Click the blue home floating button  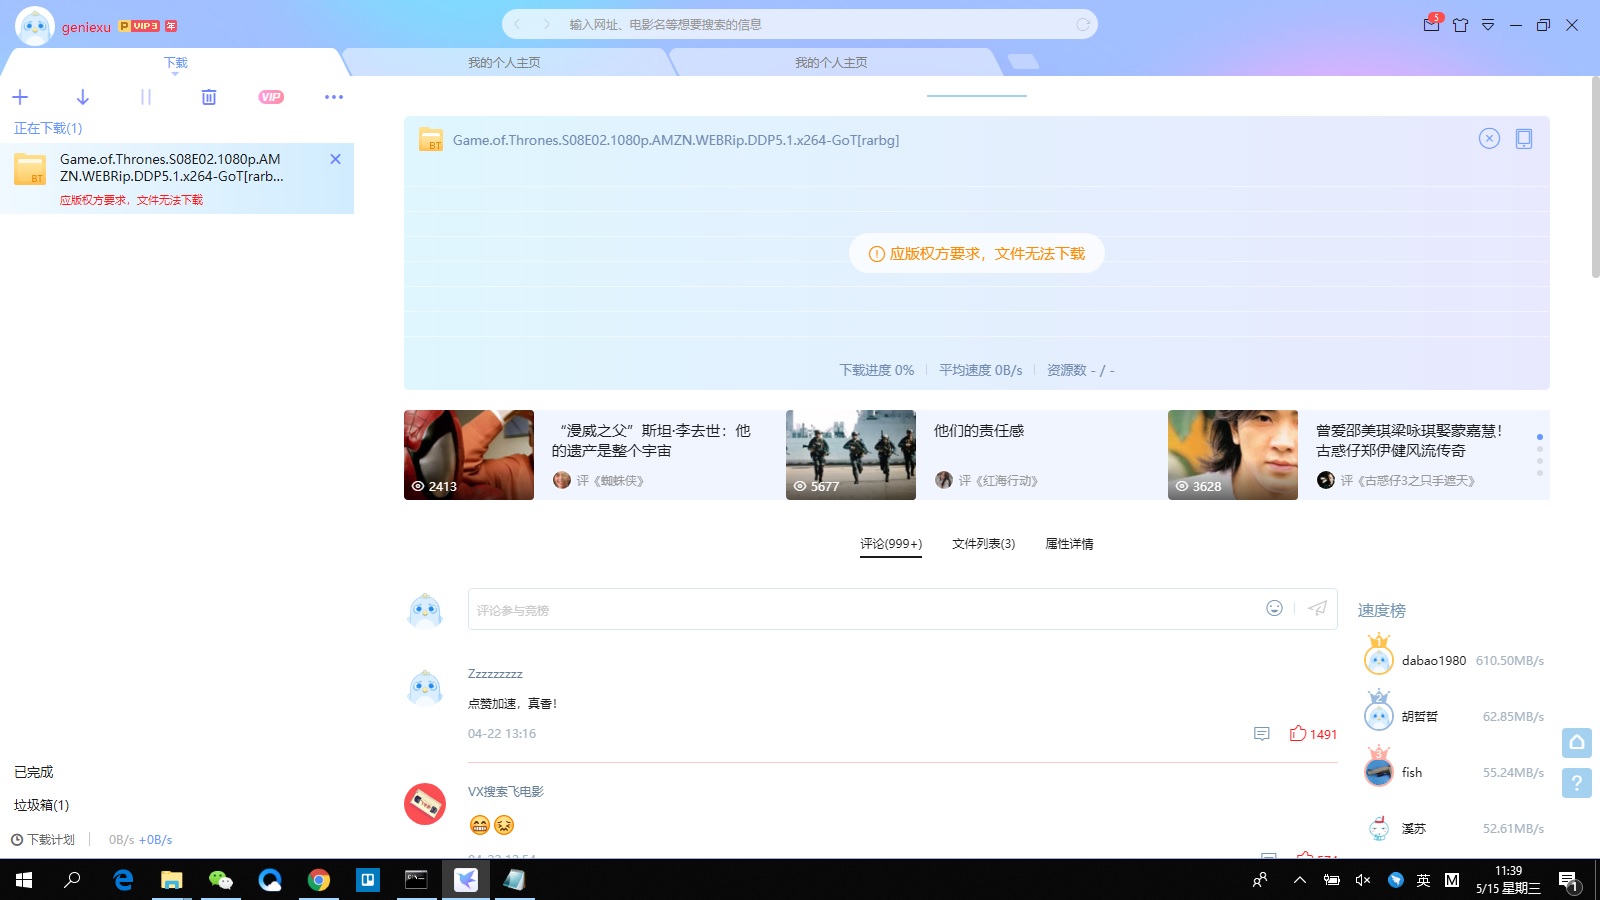[x=1577, y=742]
